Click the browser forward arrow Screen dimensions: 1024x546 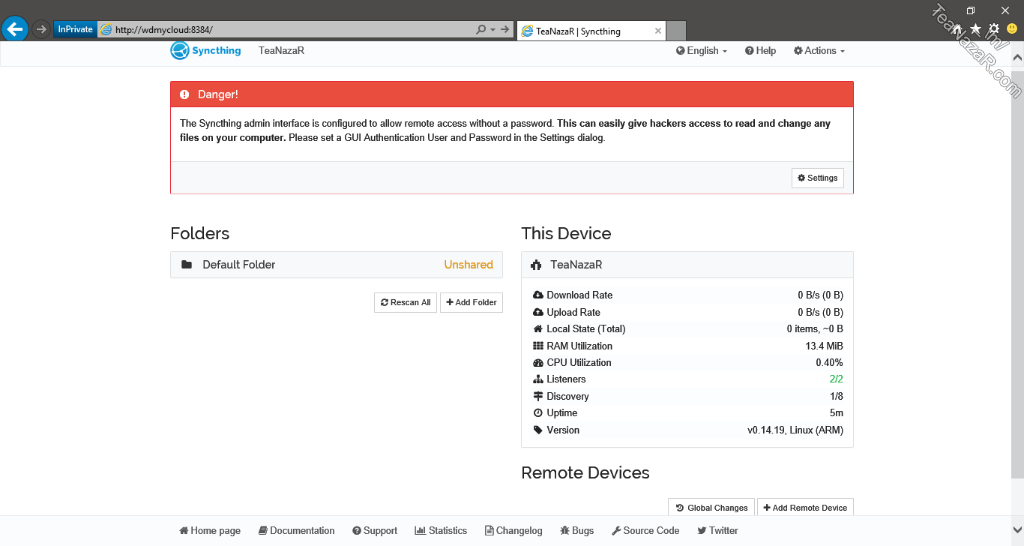(41, 29)
